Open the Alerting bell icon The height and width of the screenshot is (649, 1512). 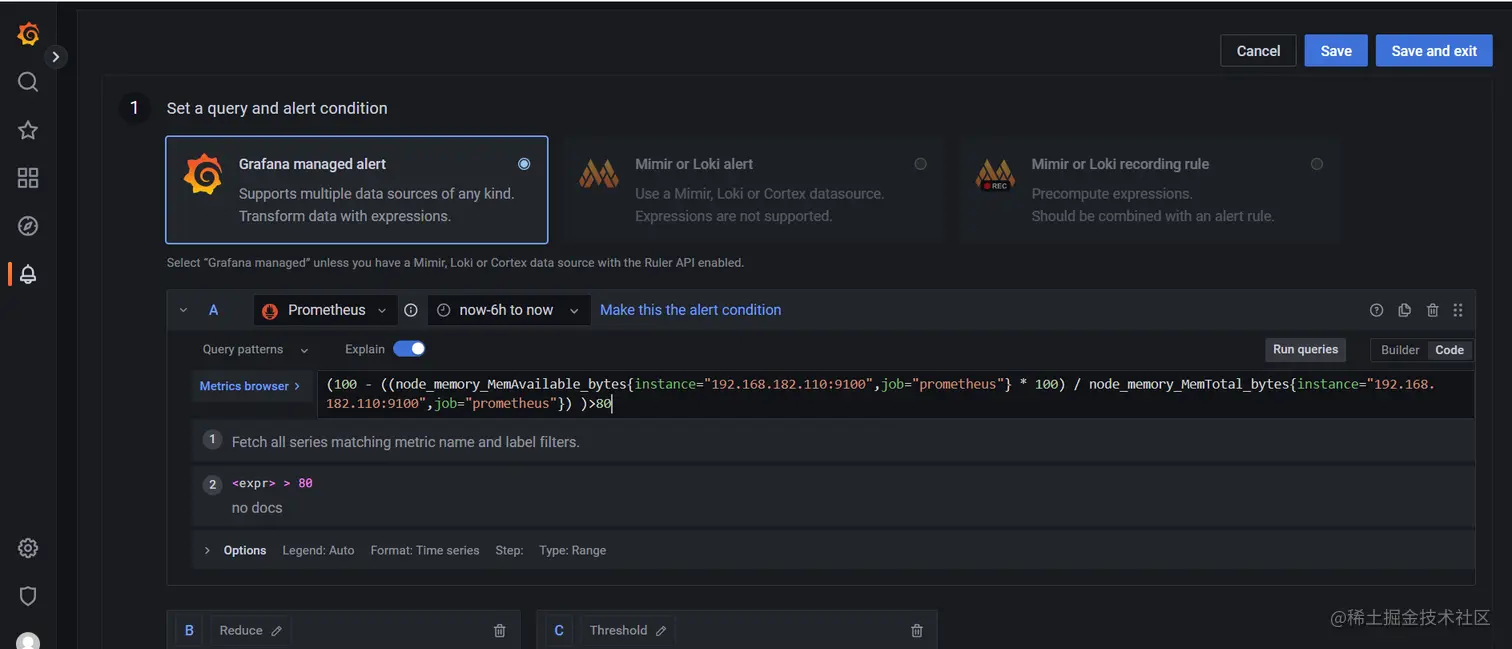click(28, 274)
